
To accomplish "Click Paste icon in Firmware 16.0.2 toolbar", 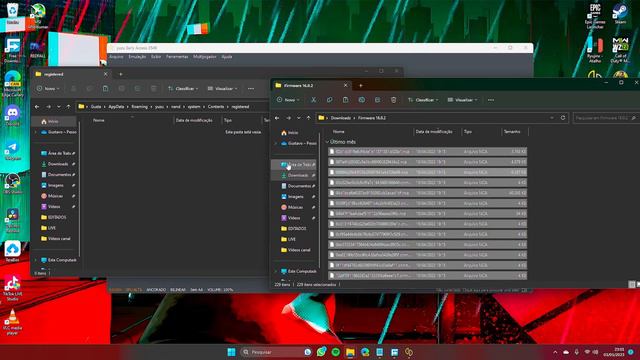I will pos(345,100).
